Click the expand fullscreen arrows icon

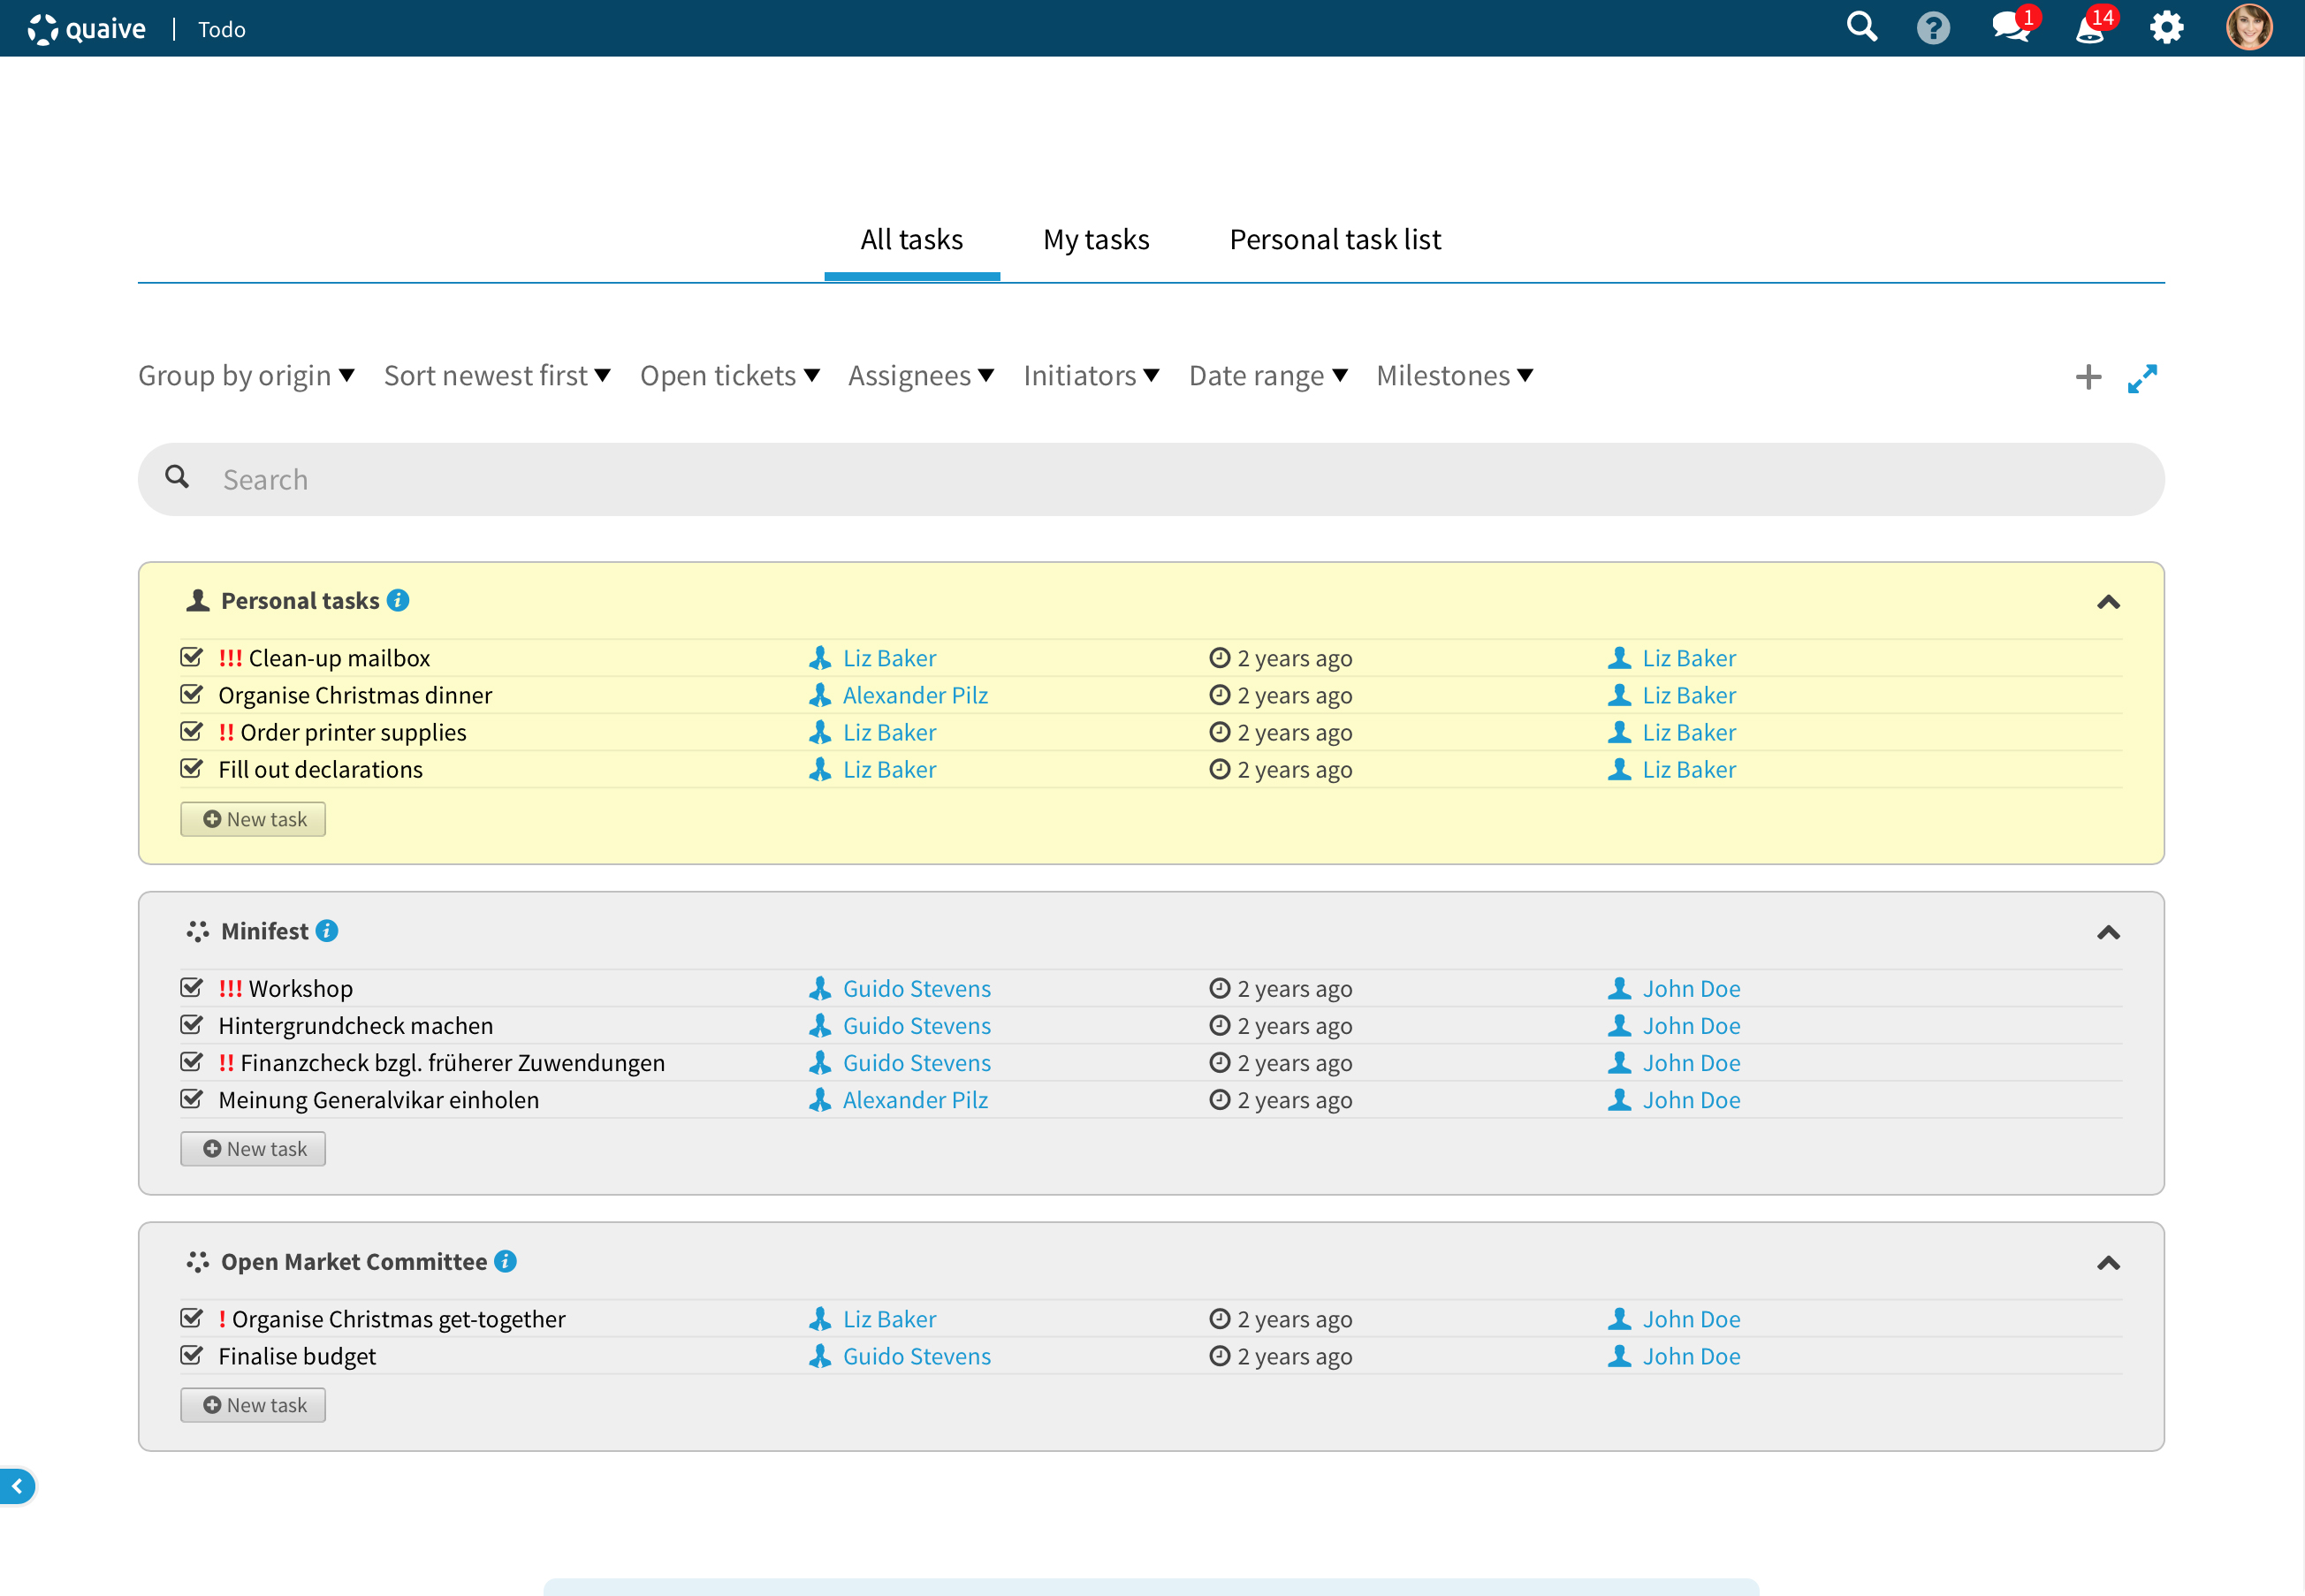[x=2142, y=378]
